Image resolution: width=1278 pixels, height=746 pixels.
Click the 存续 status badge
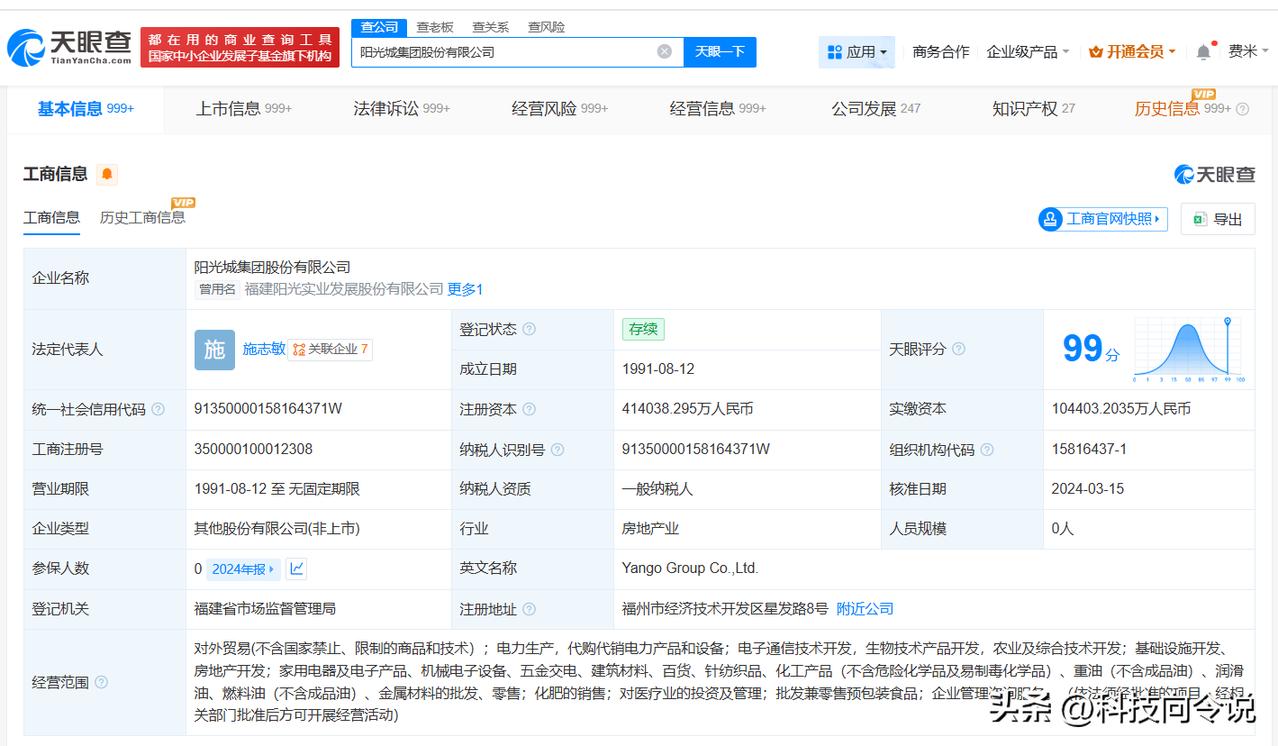tap(642, 329)
